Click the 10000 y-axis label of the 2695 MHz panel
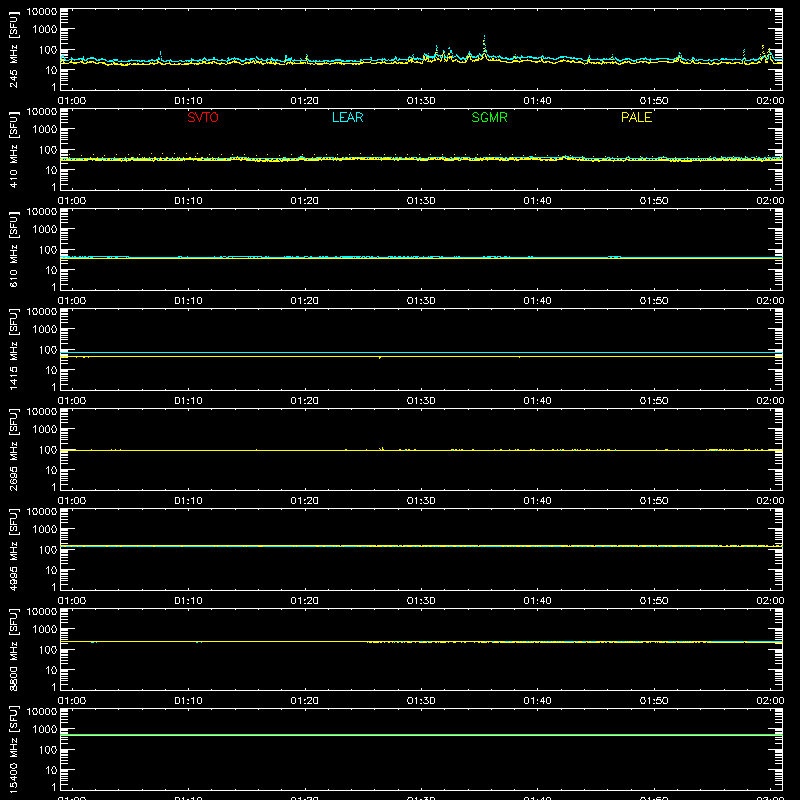The width and height of the screenshot is (800, 800). (42, 412)
